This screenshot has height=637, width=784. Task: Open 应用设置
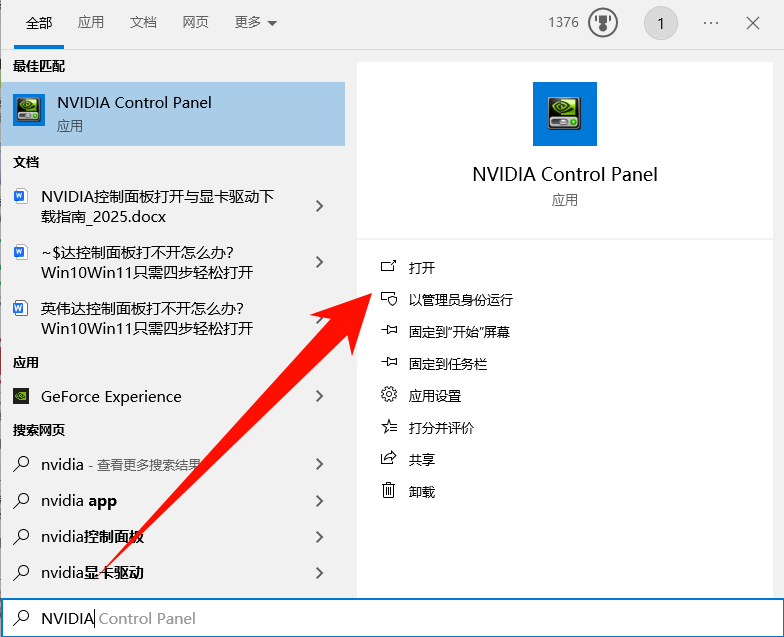[x=434, y=396]
